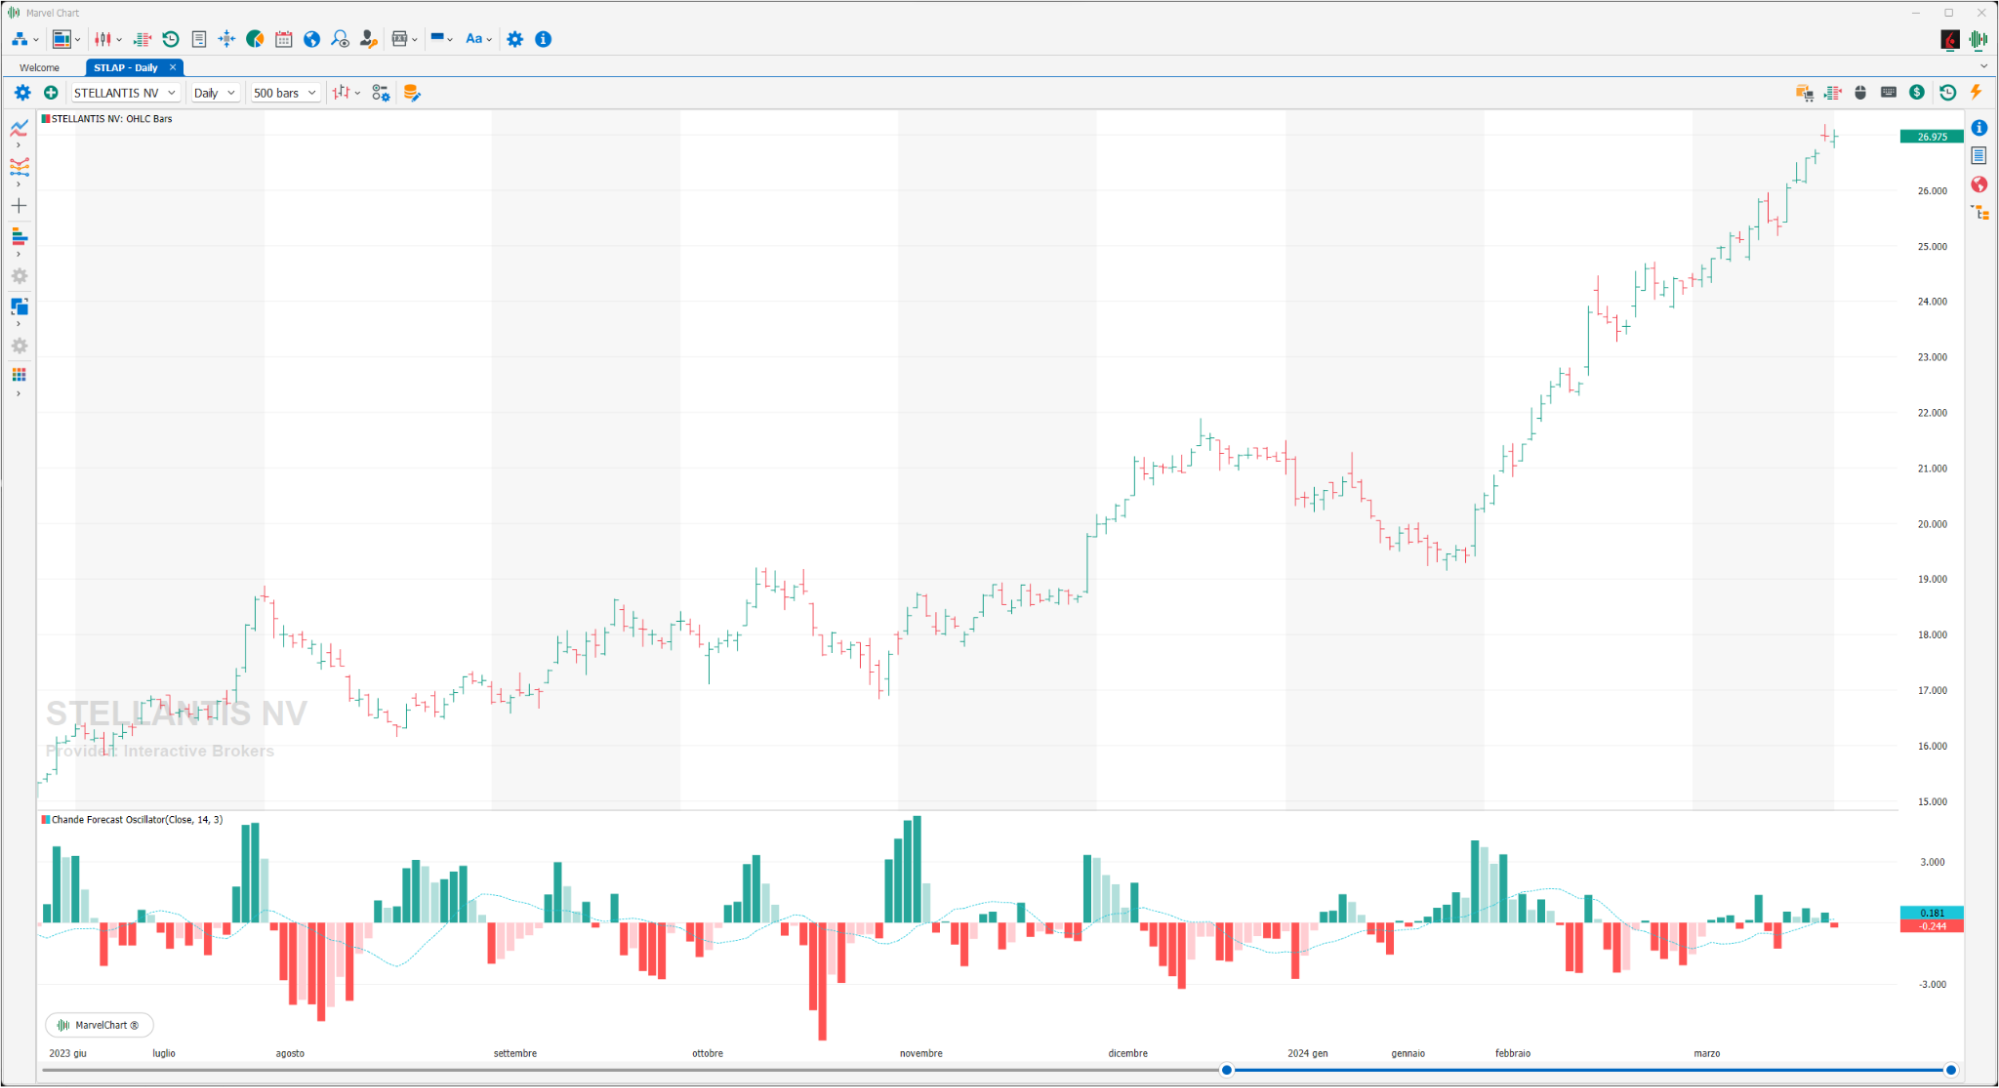The image size is (1999, 1088).
Task: Open the STELLANTIS NV symbol dropdown
Action: click(125, 92)
